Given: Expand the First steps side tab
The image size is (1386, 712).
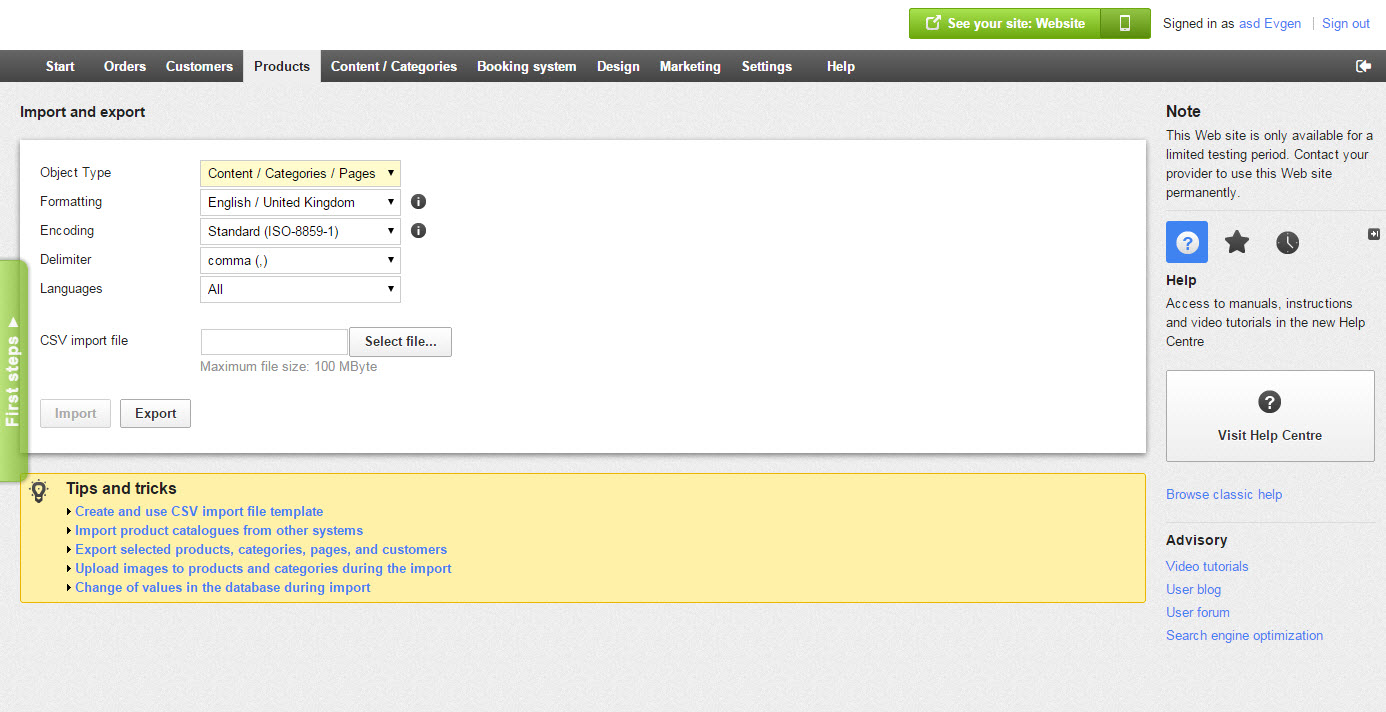Looking at the screenshot, I should (12, 370).
